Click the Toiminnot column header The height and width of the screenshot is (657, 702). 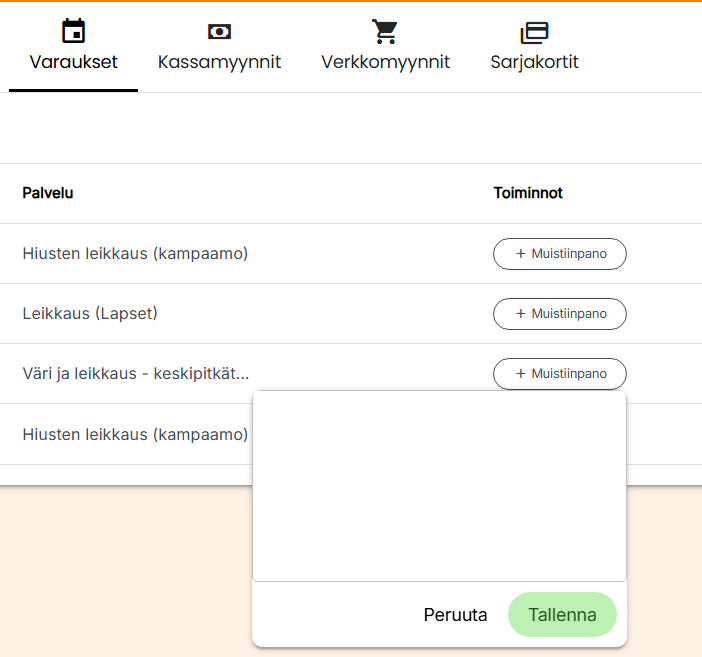(x=528, y=193)
